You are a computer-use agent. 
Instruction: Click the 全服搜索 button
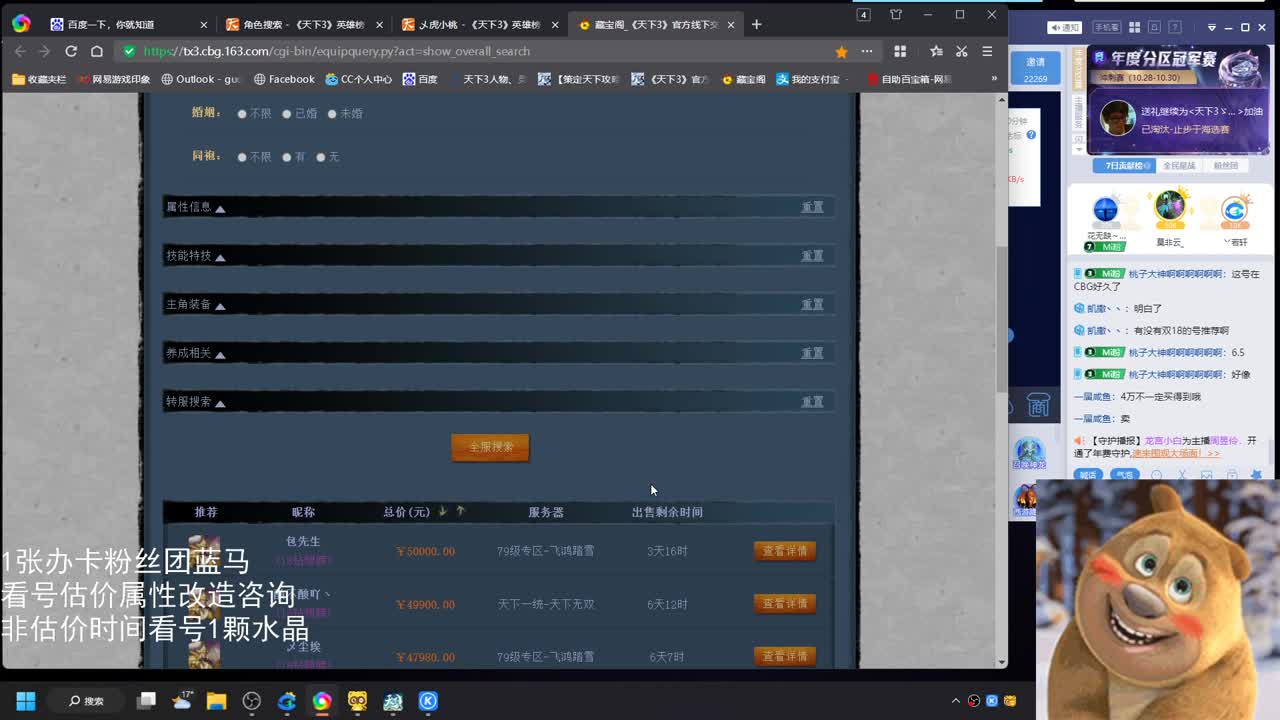click(490, 447)
